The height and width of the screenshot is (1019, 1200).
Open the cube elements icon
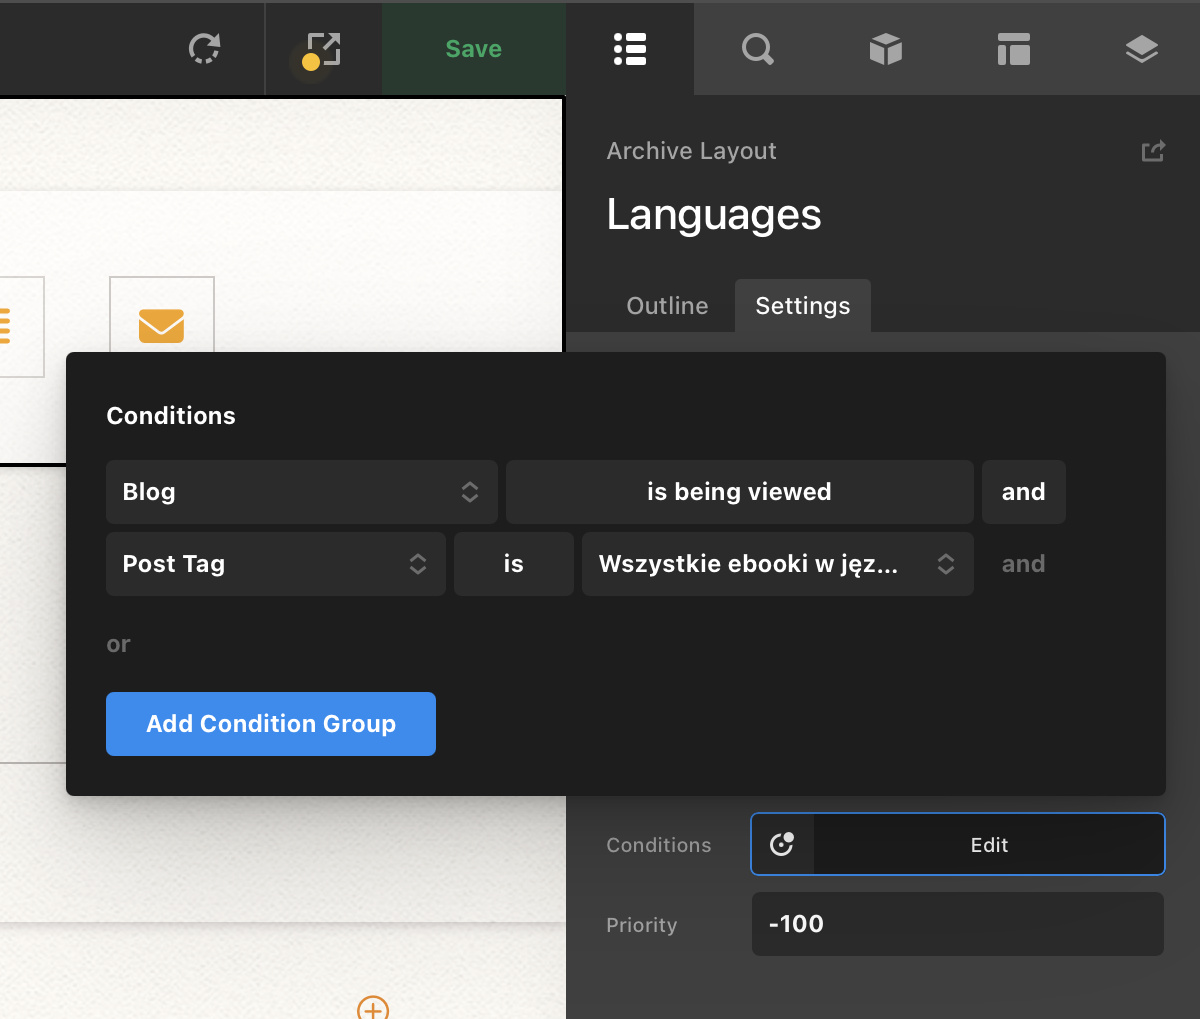click(x=885, y=49)
